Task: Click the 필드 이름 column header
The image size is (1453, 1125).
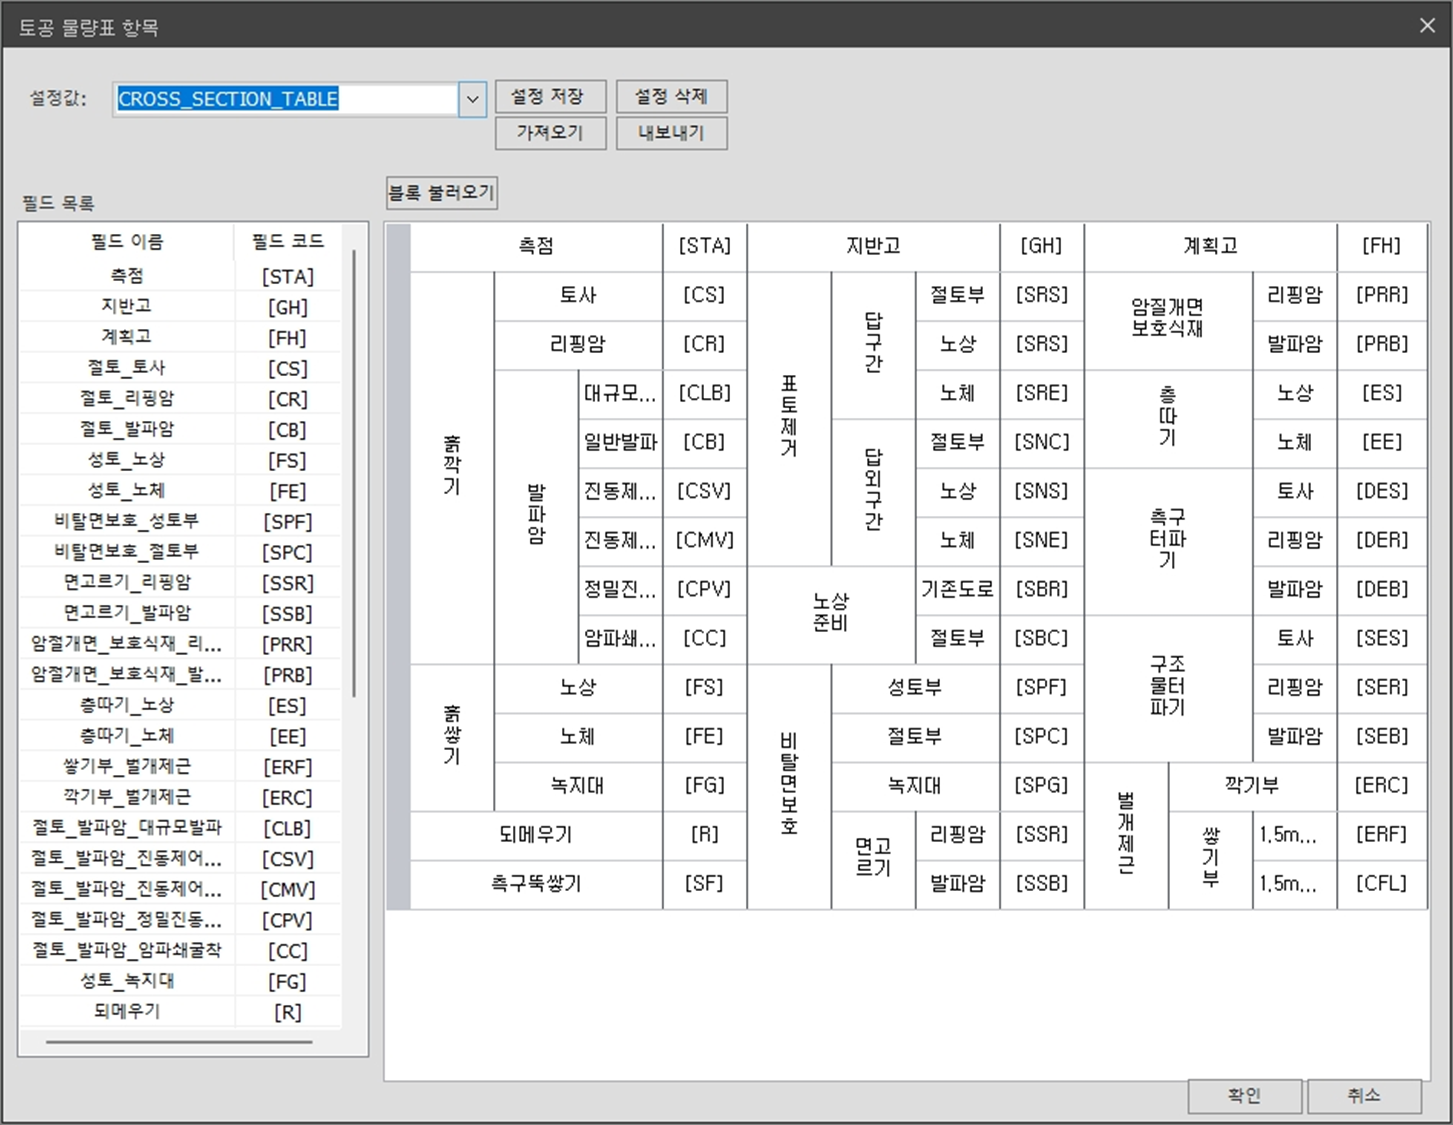Action: 127,241
